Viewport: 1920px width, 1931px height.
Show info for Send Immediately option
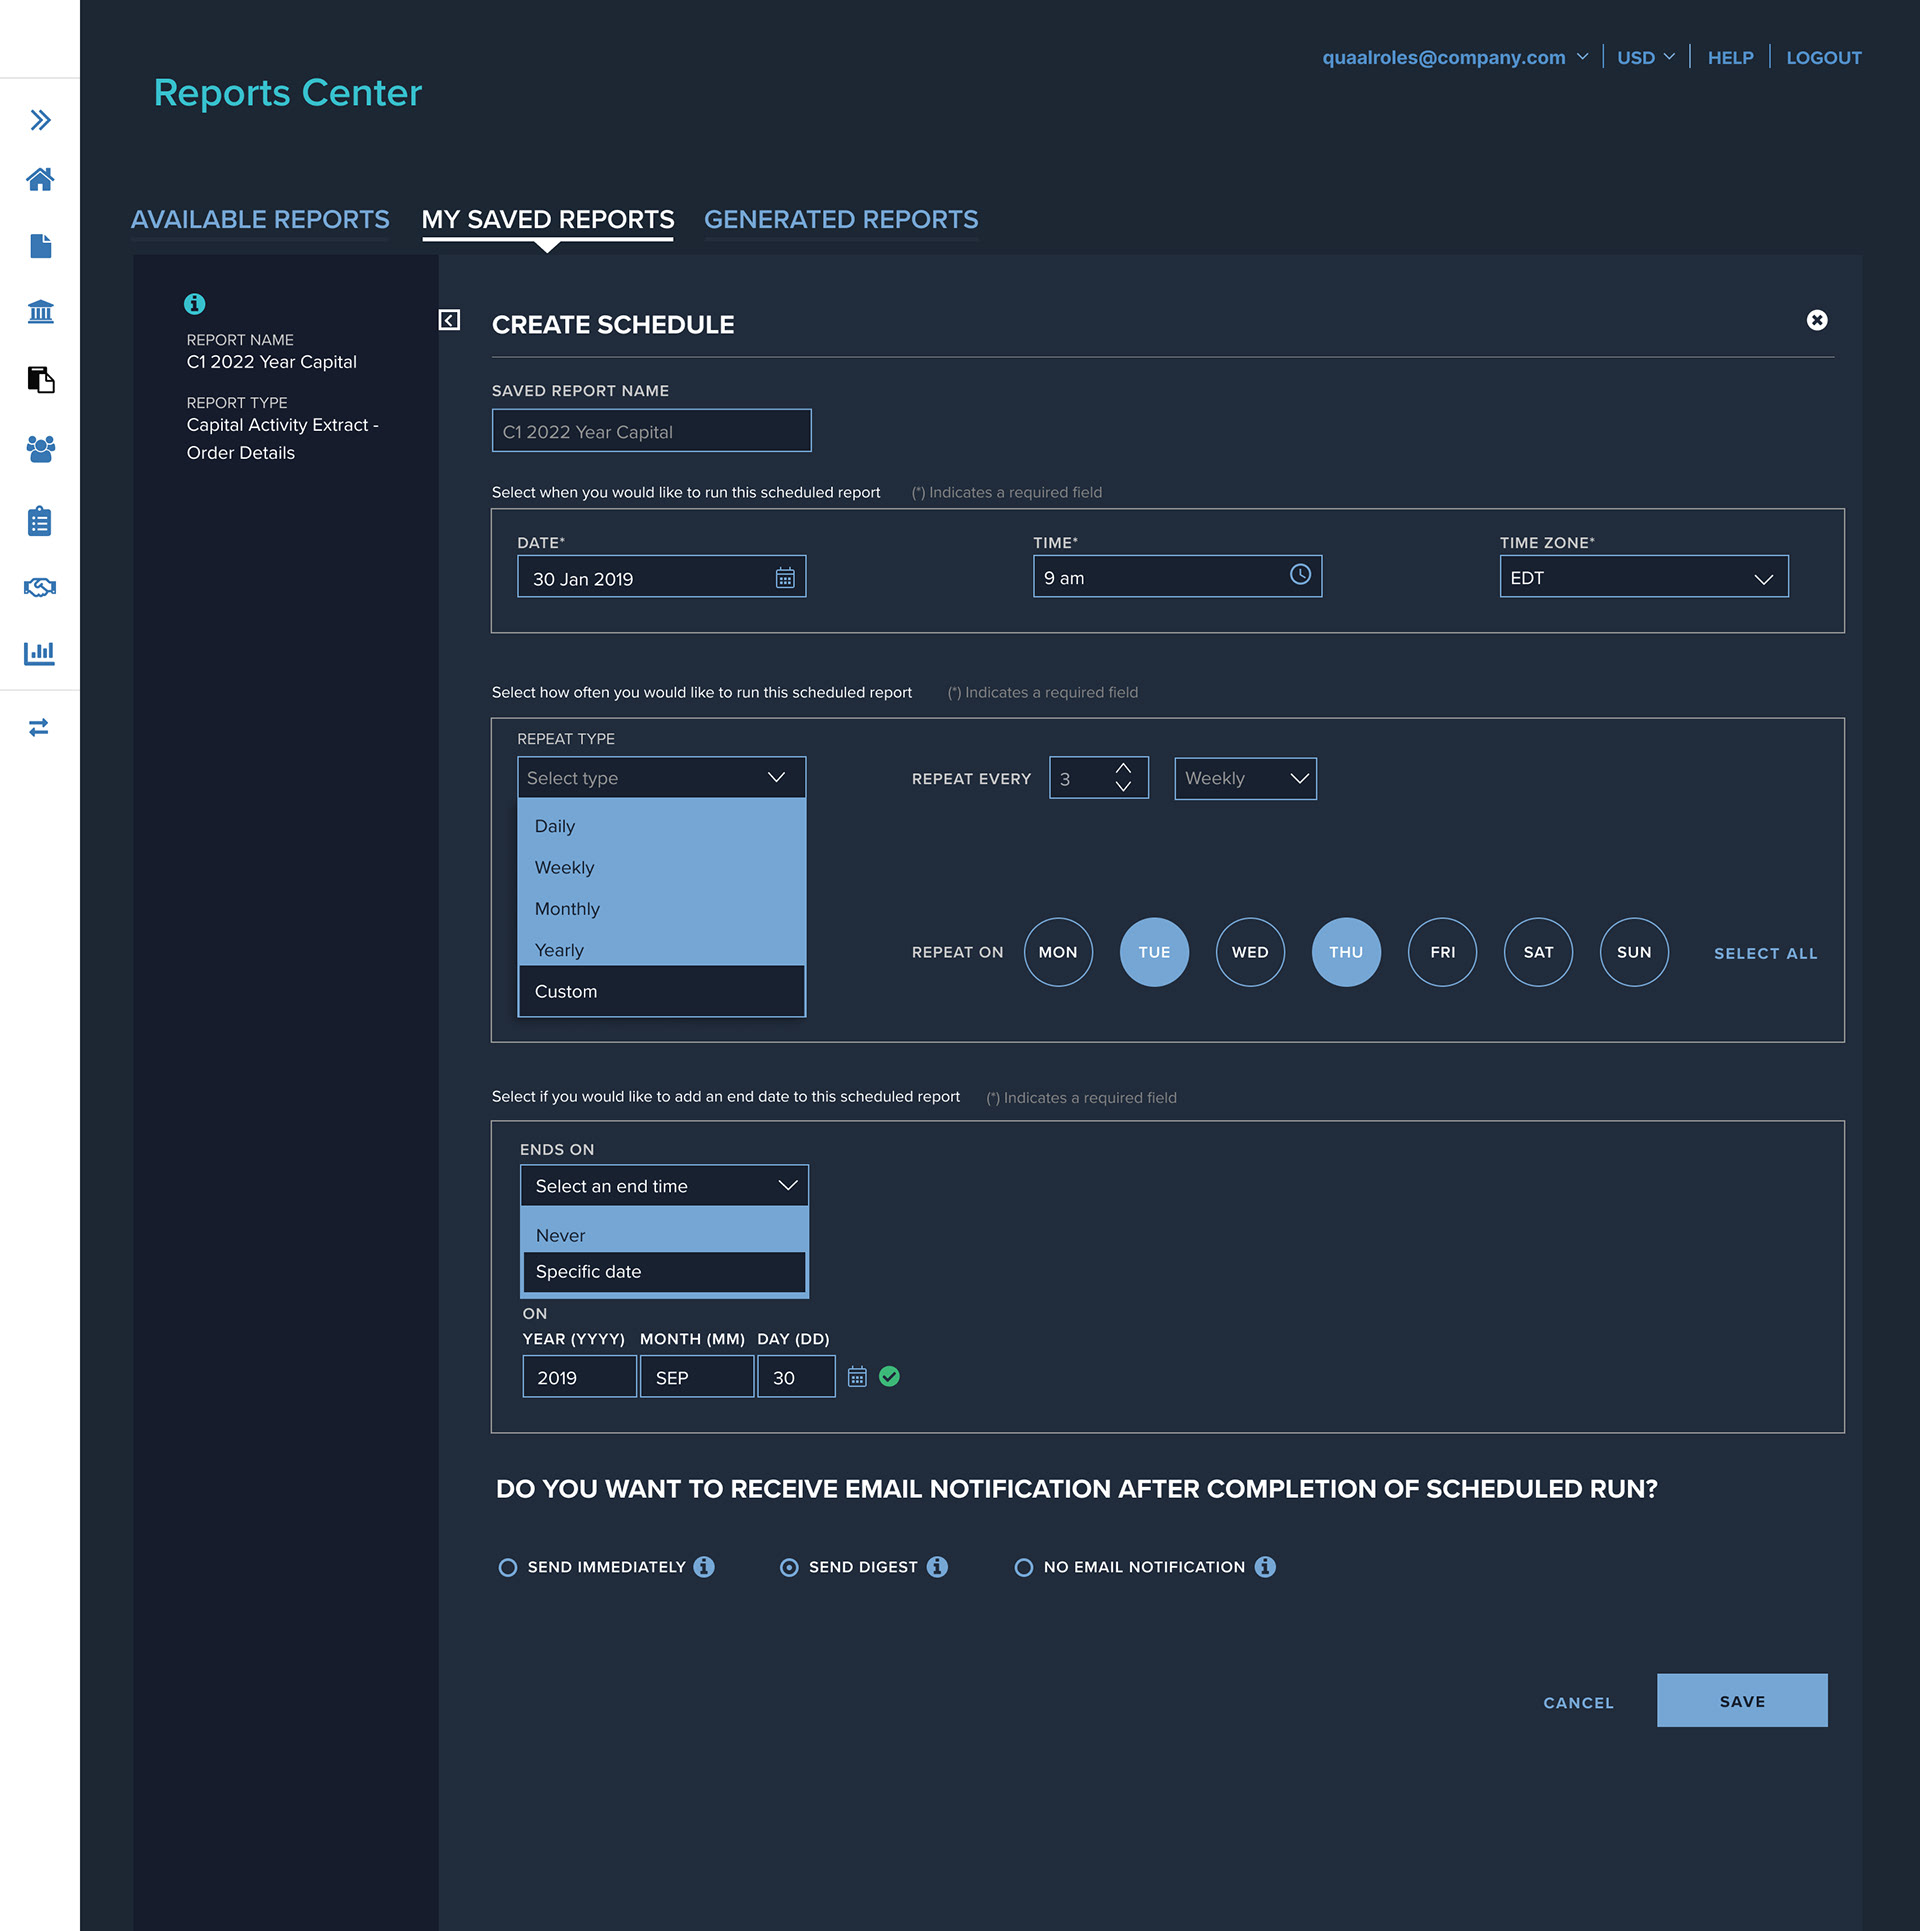(x=704, y=1567)
